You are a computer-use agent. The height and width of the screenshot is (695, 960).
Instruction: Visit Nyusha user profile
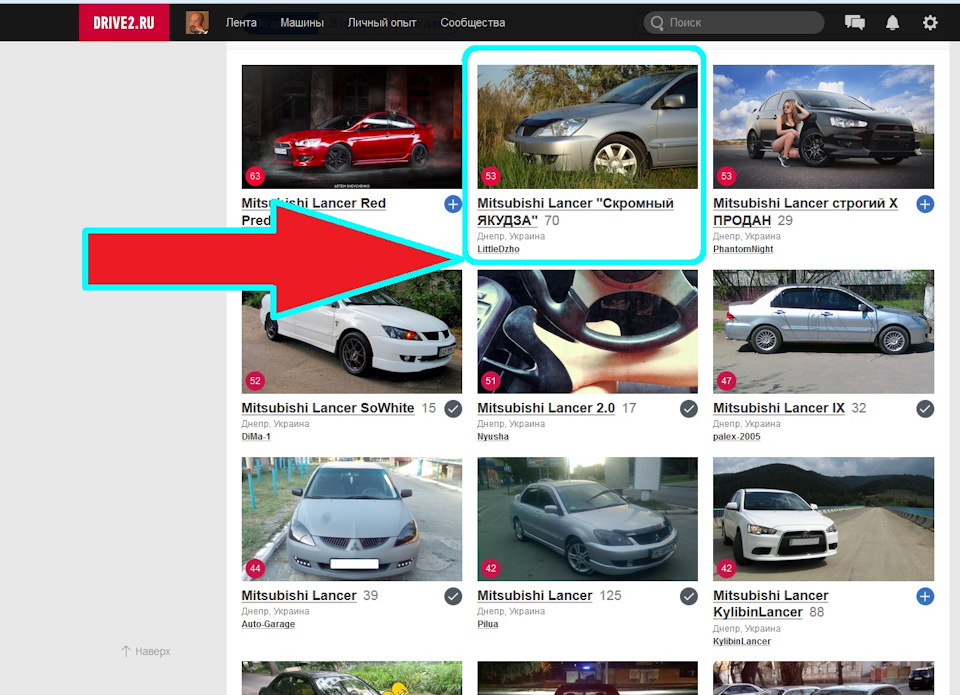point(493,437)
